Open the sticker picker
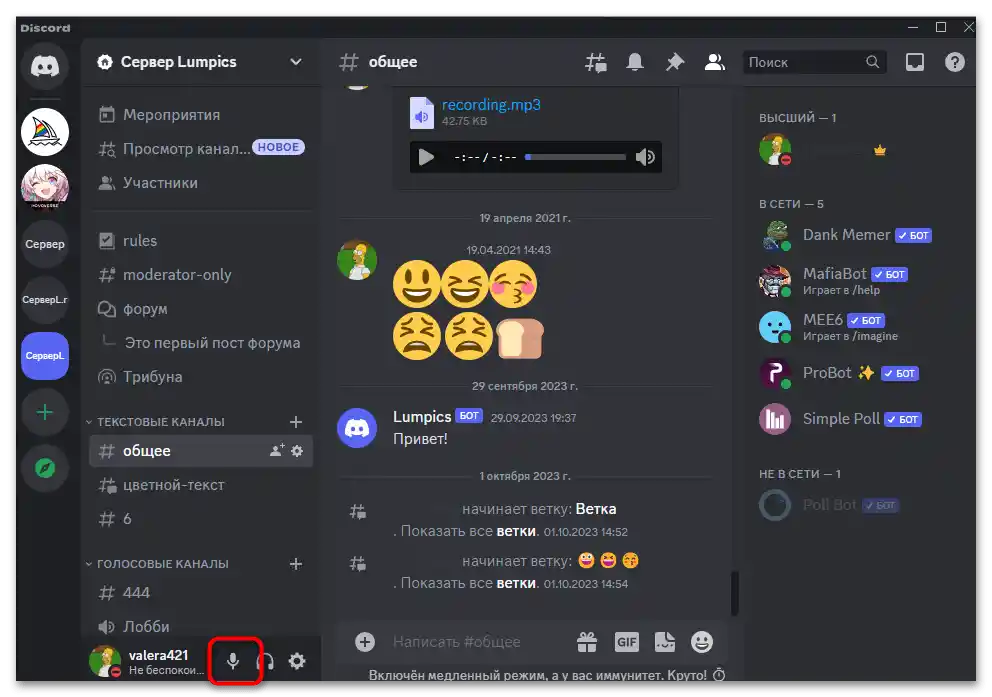The width and height of the screenshot is (992, 697). pyautogui.click(x=664, y=643)
